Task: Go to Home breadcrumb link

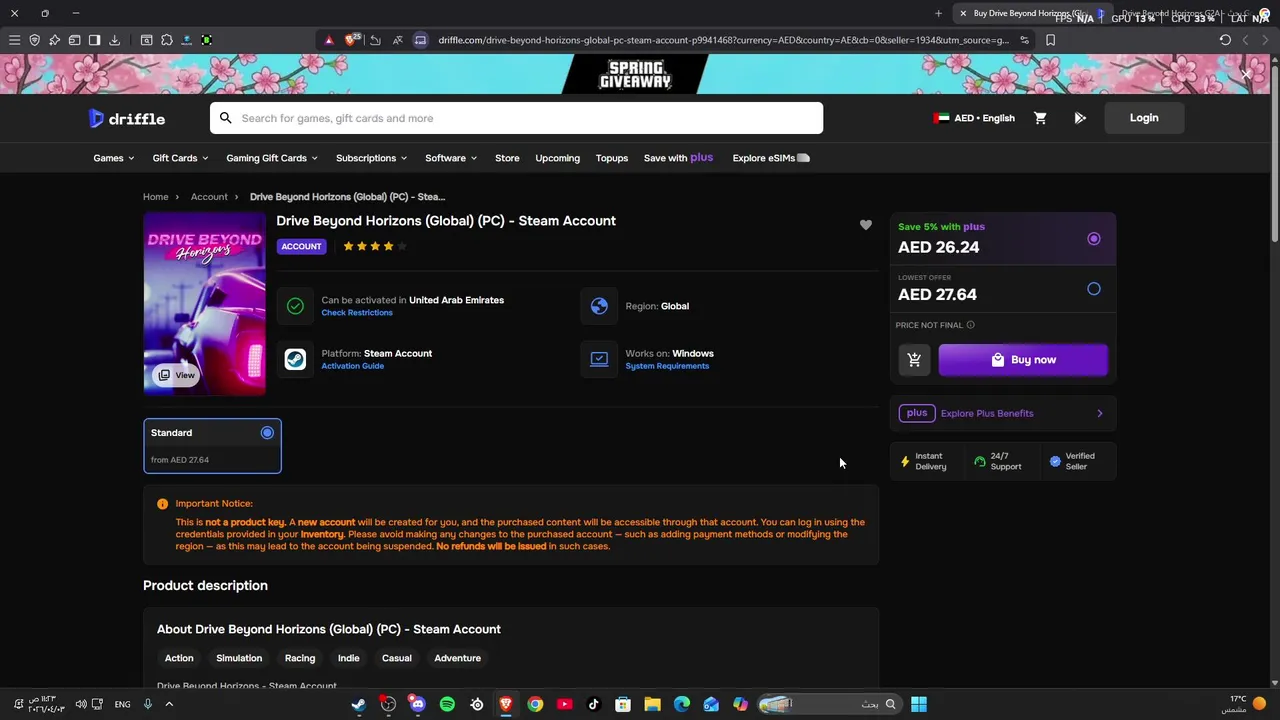Action: (155, 197)
